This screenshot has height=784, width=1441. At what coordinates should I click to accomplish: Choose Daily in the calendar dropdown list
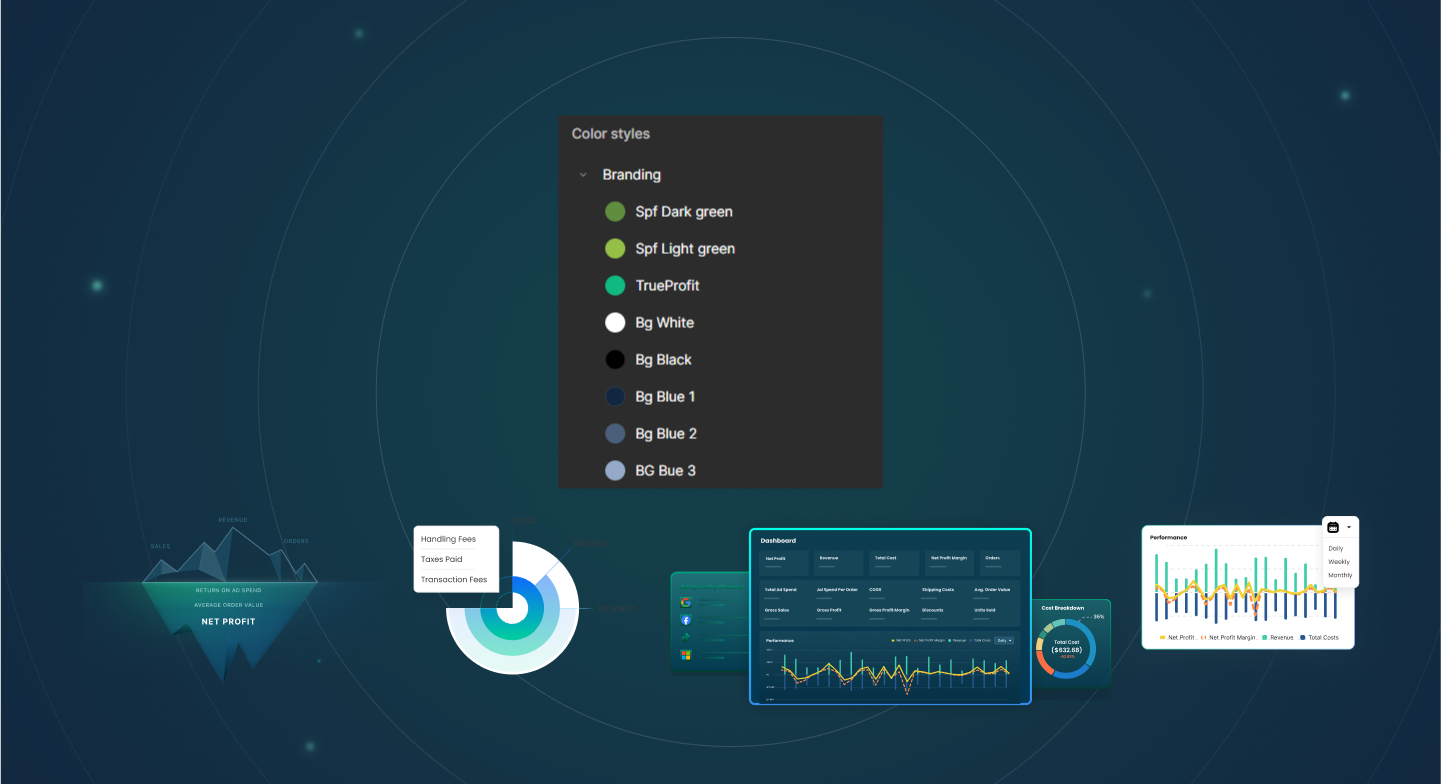pyautogui.click(x=1336, y=549)
